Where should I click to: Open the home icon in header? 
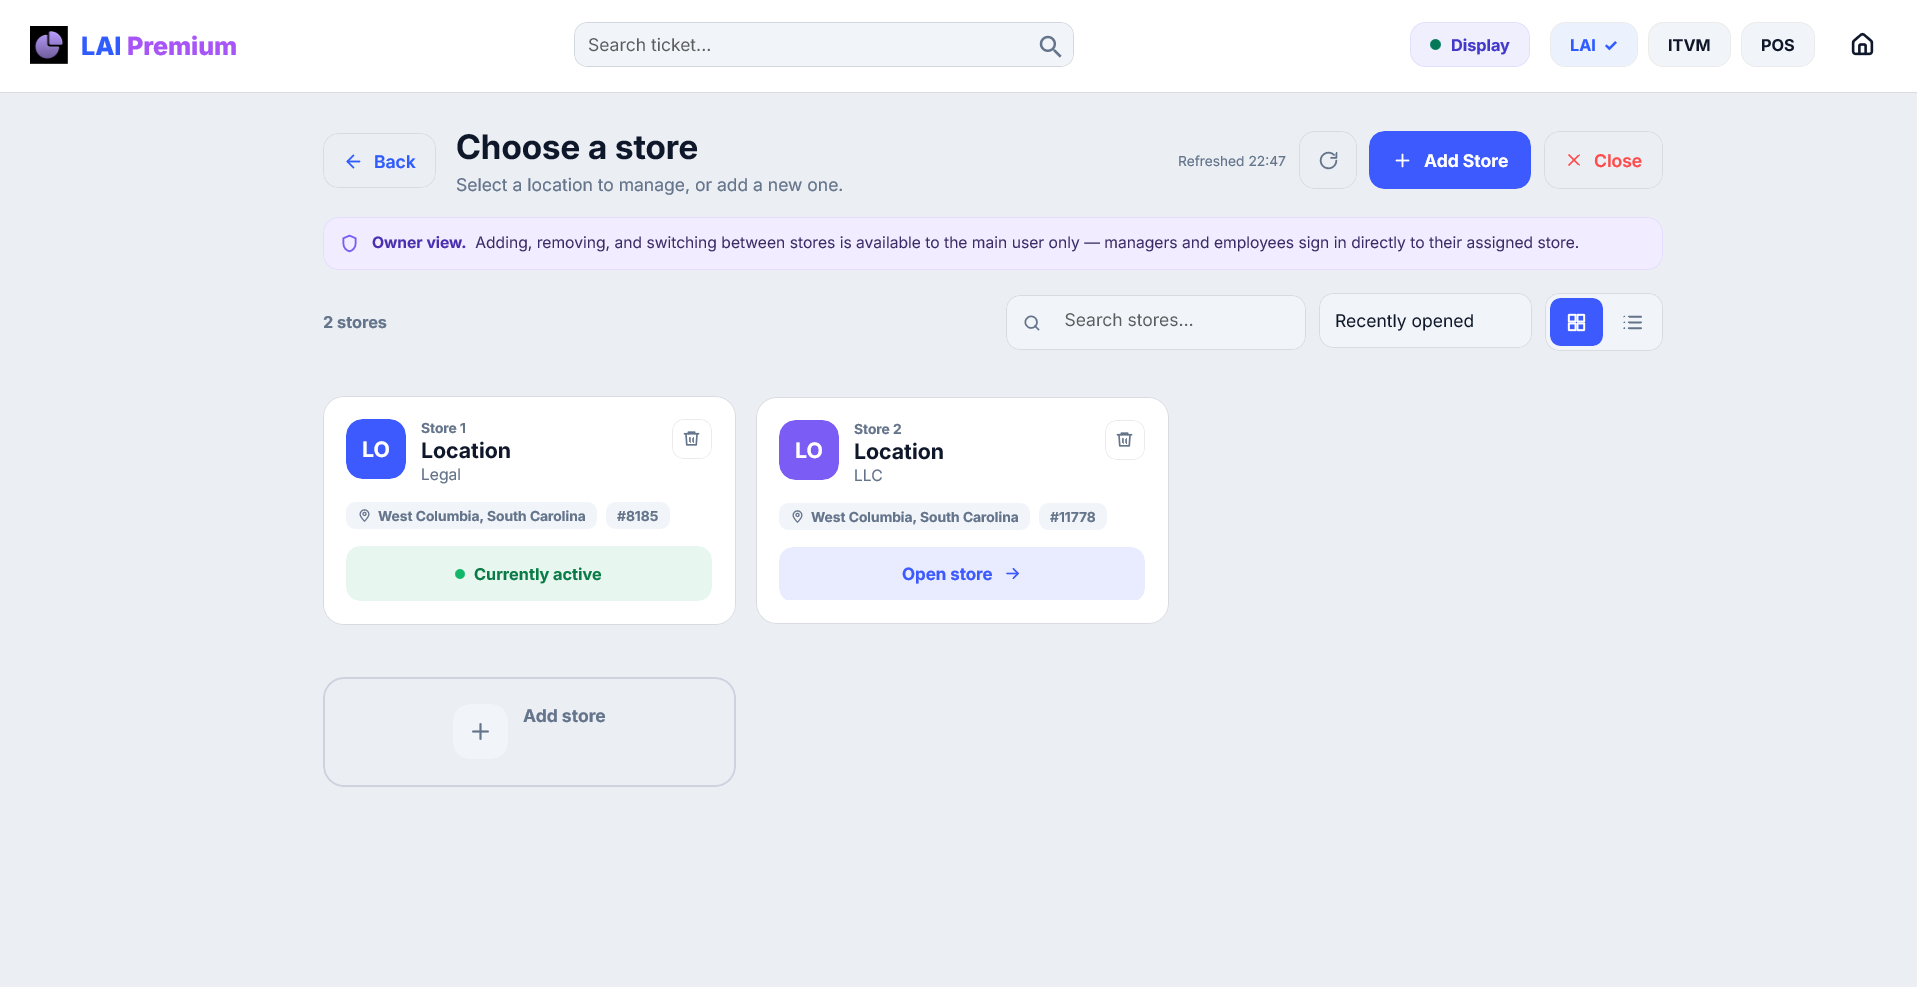click(x=1862, y=45)
